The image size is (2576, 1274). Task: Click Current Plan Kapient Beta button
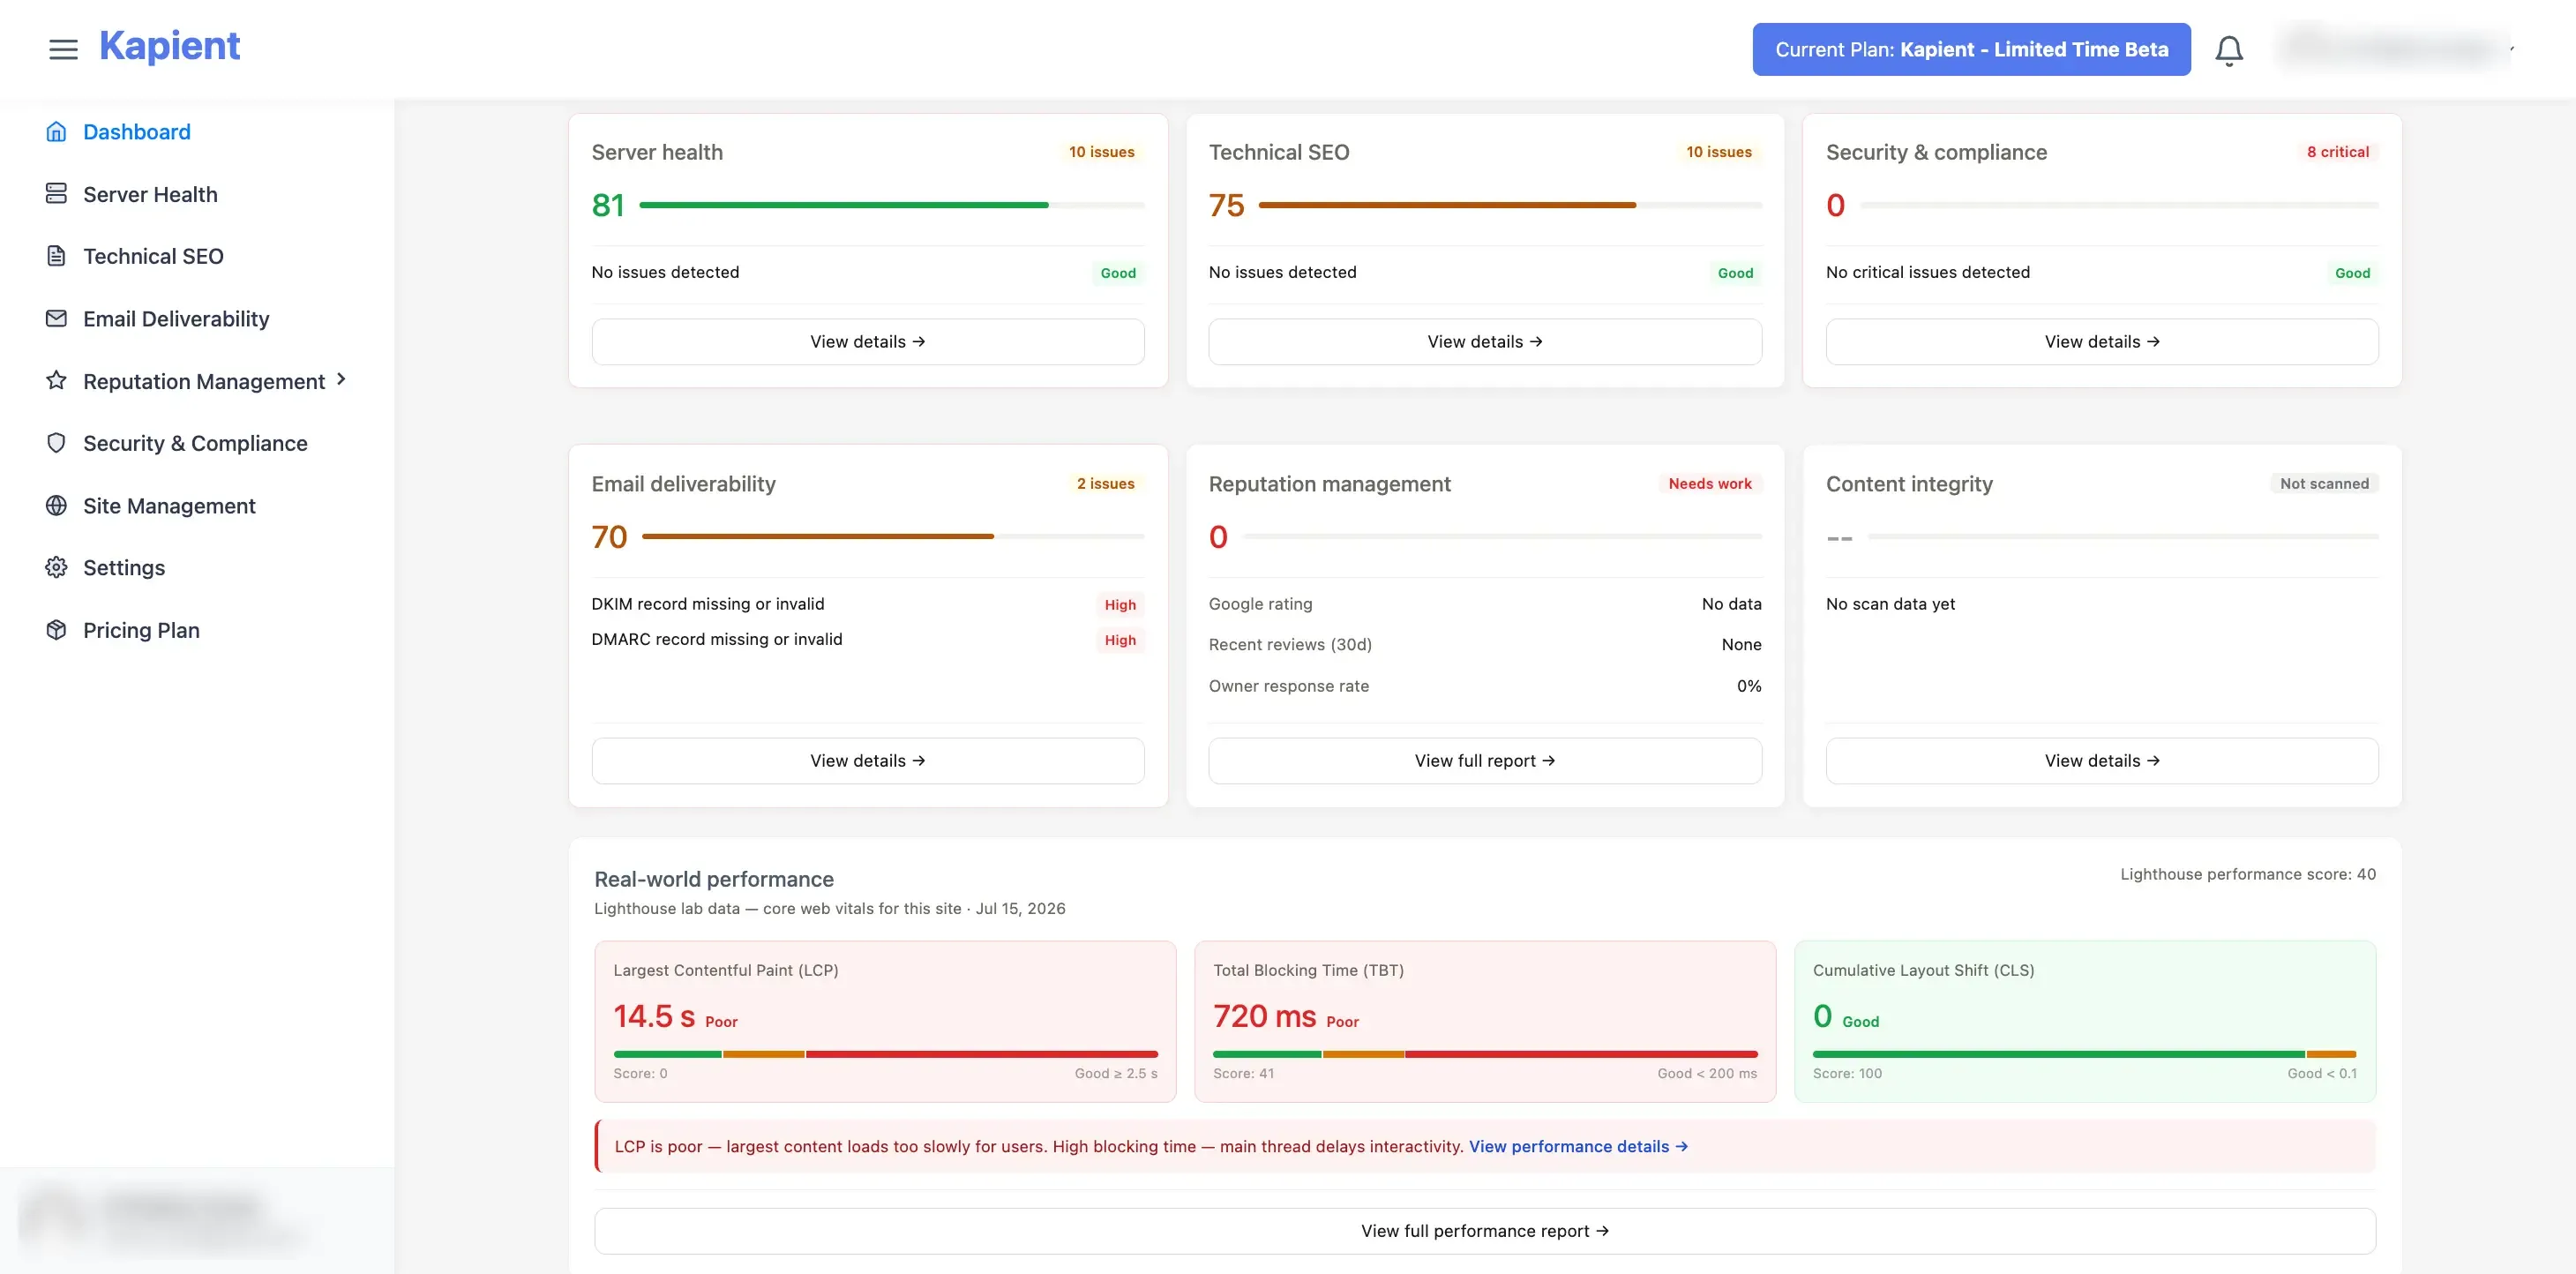click(x=1971, y=49)
